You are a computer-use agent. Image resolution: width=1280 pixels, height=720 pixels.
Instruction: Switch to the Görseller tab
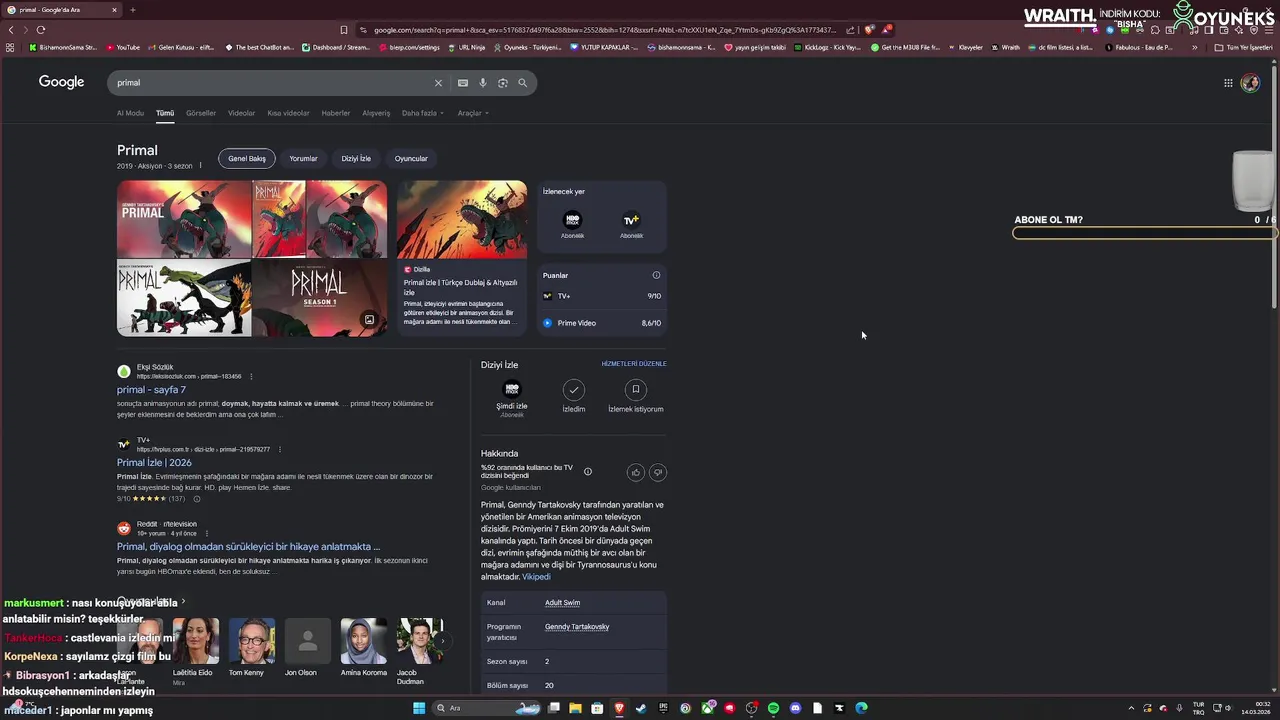(x=201, y=113)
